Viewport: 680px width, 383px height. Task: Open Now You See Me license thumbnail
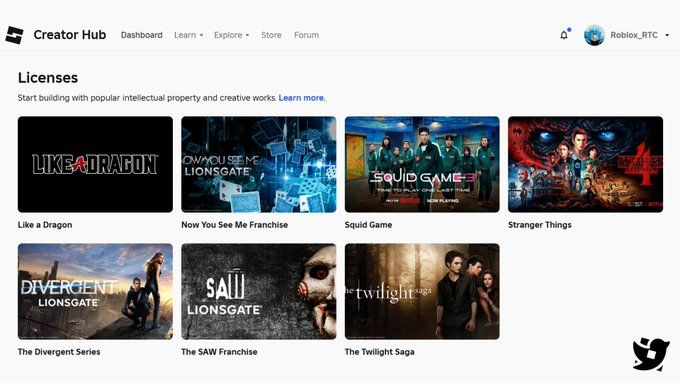coord(258,164)
